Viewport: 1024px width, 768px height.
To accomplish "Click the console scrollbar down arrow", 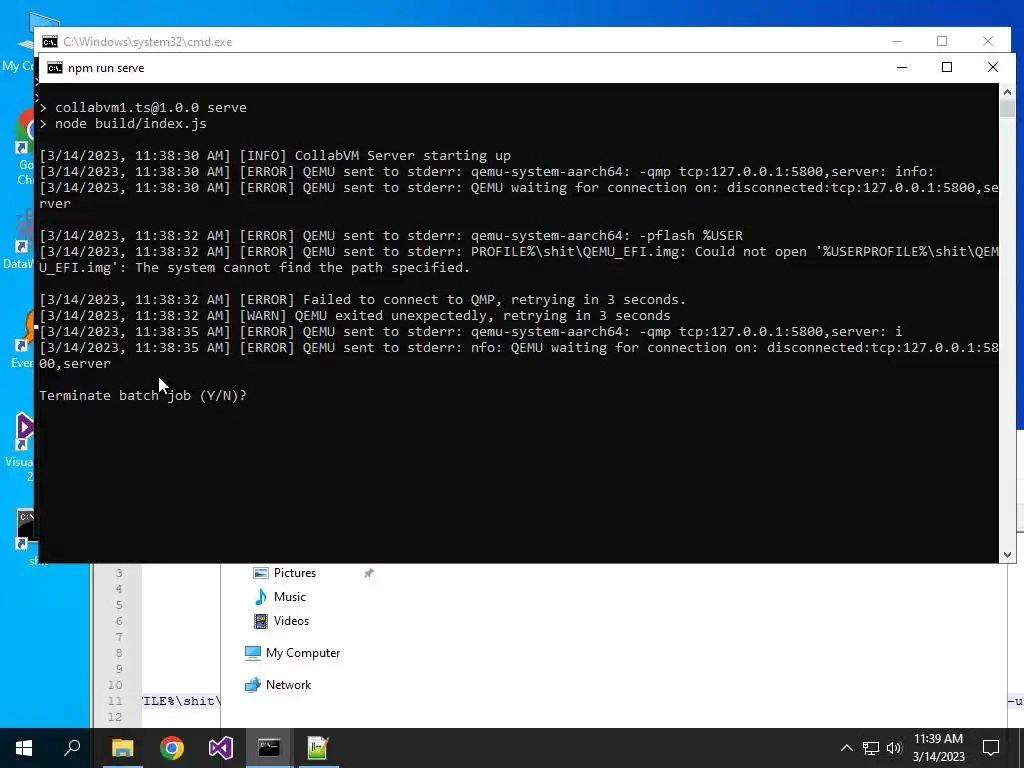I will tap(1007, 554).
